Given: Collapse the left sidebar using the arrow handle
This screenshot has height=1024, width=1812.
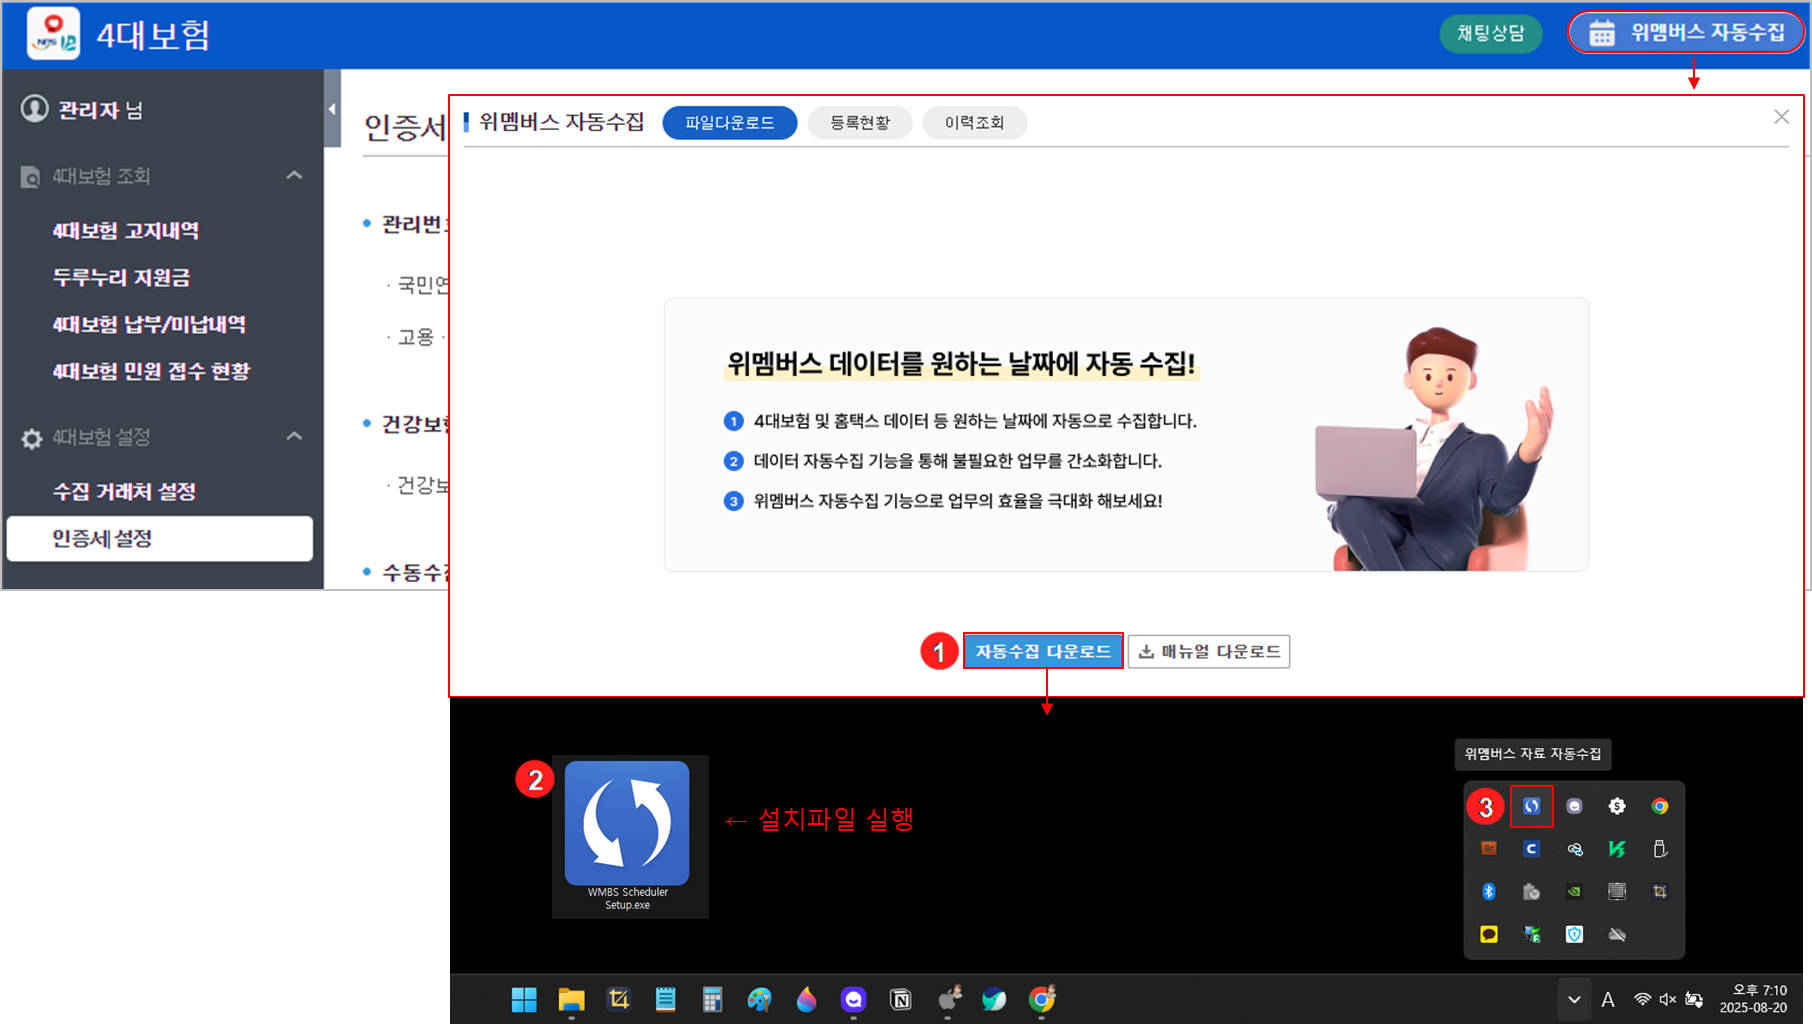Looking at the screenshot, I should point(332,109).
